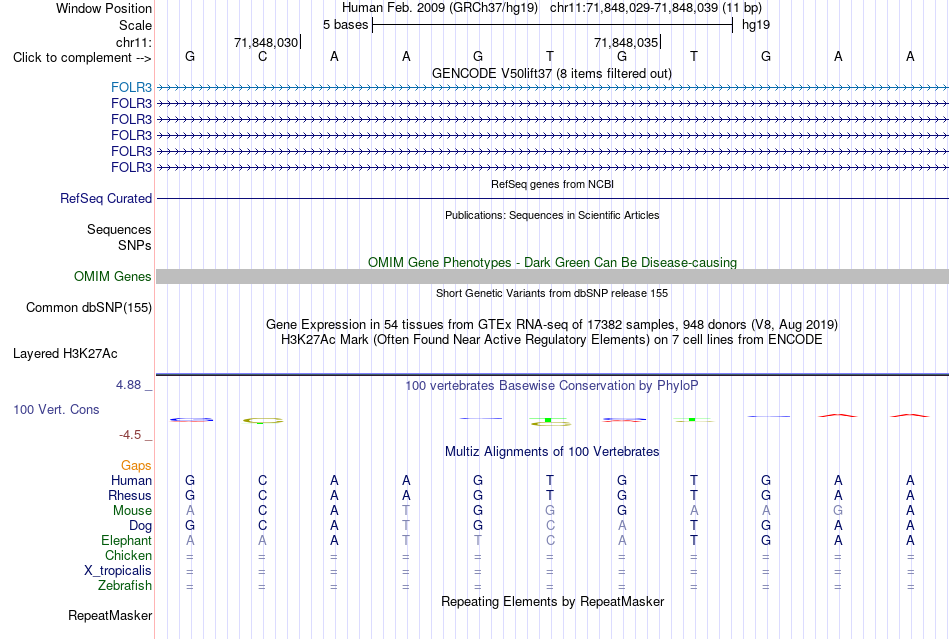Click 'Multiz Alignments of 100 Vertebrates' title
Image resolution: width=950 pixels, height=639 pixels.
point(552,451)
